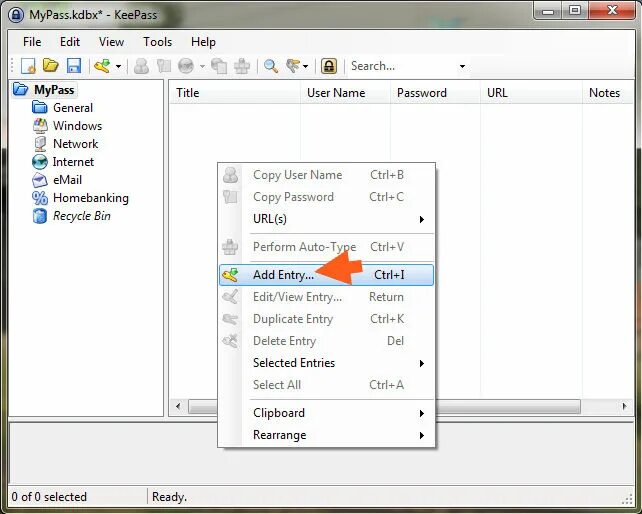
Task: Expand the Clipboard submenu
Action: (x=326, y=413)
